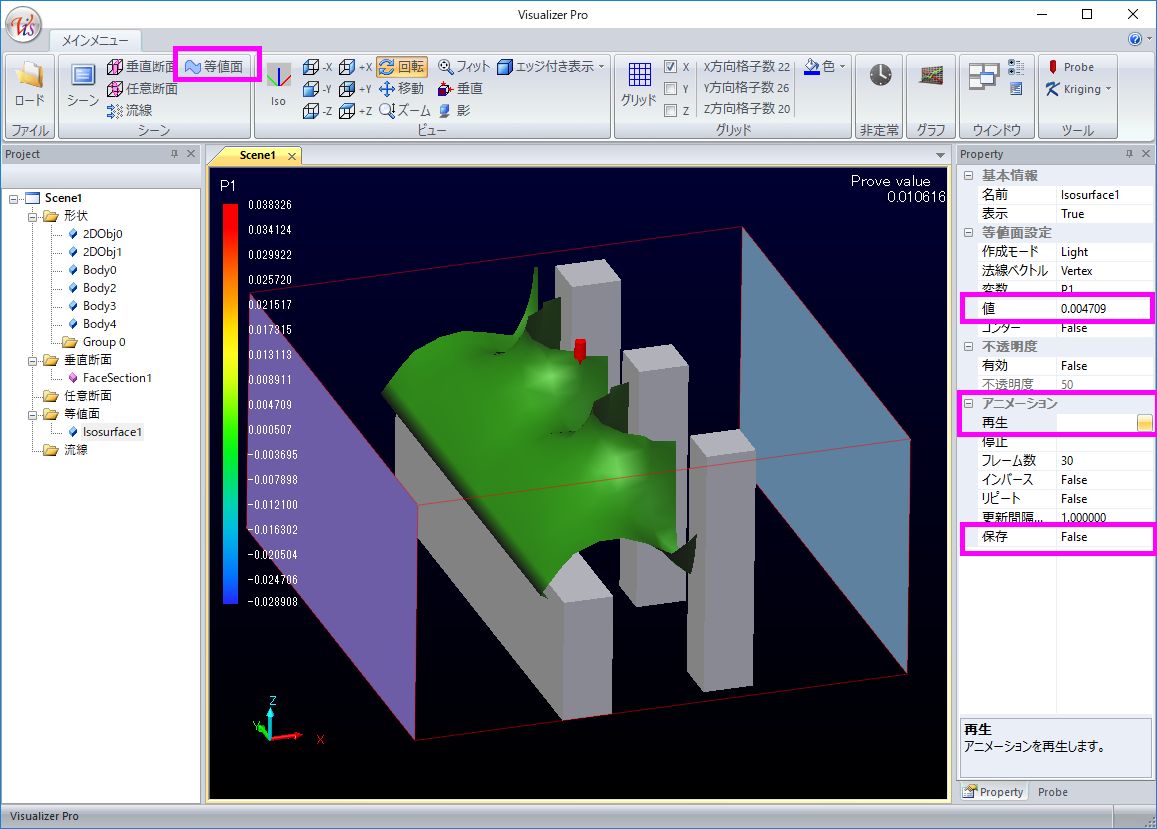Switch to the Iso view
1157x829 pixels.
pos(278,84)
